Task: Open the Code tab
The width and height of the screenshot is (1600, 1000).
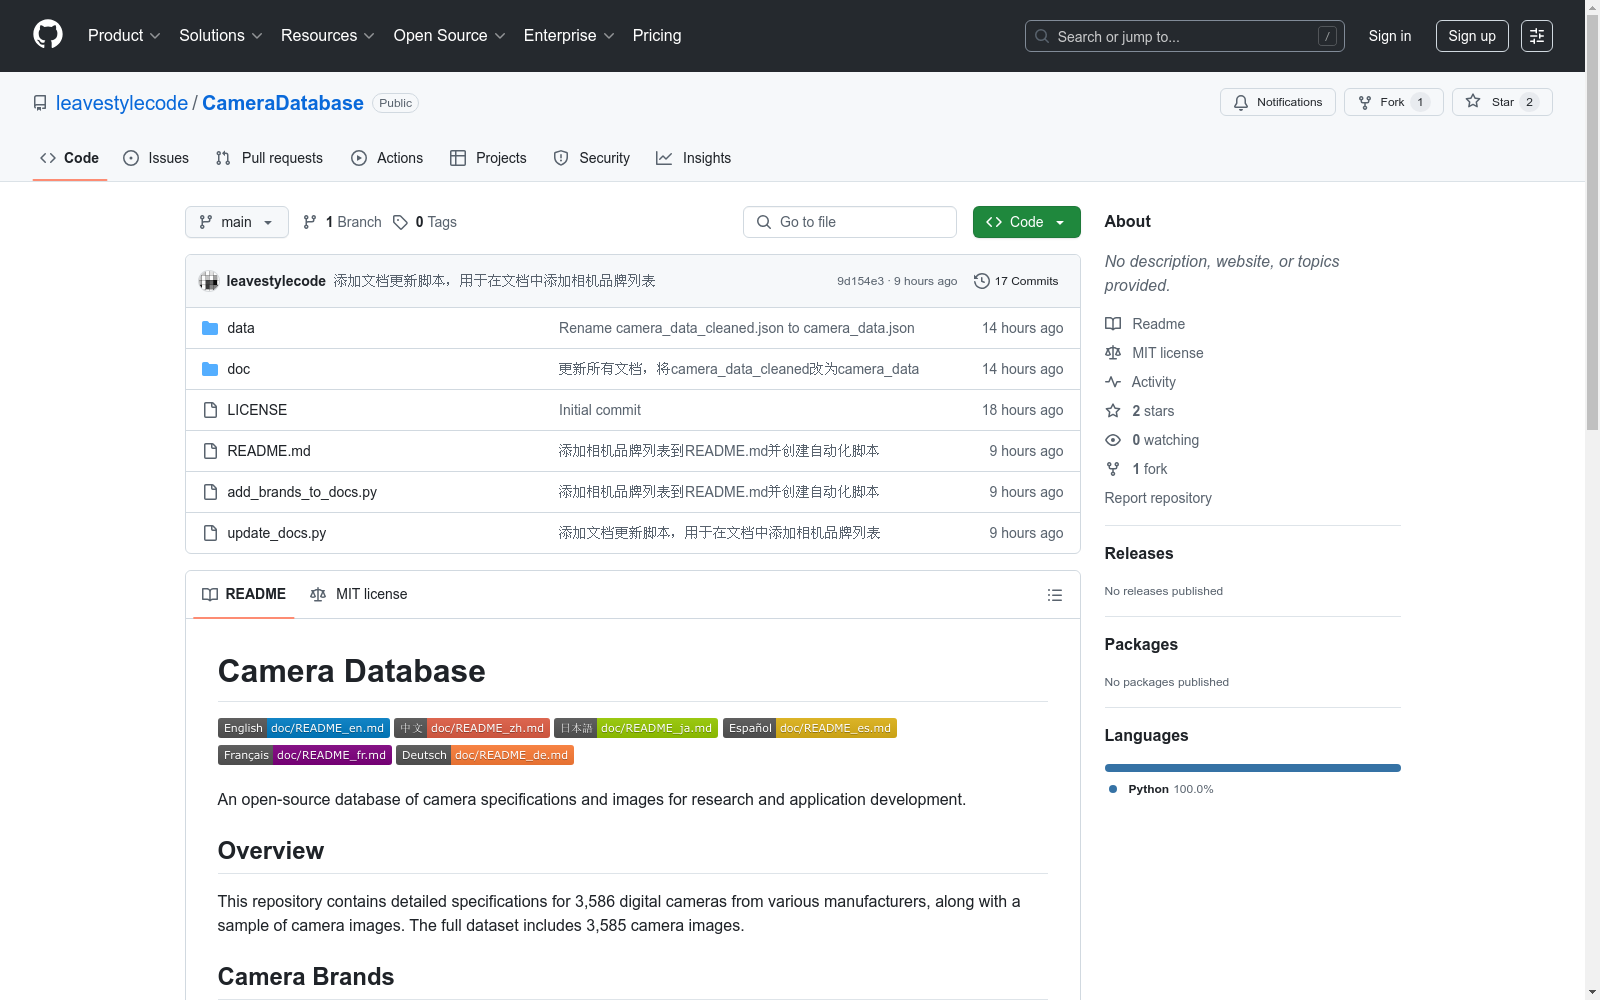Action: 70,158
